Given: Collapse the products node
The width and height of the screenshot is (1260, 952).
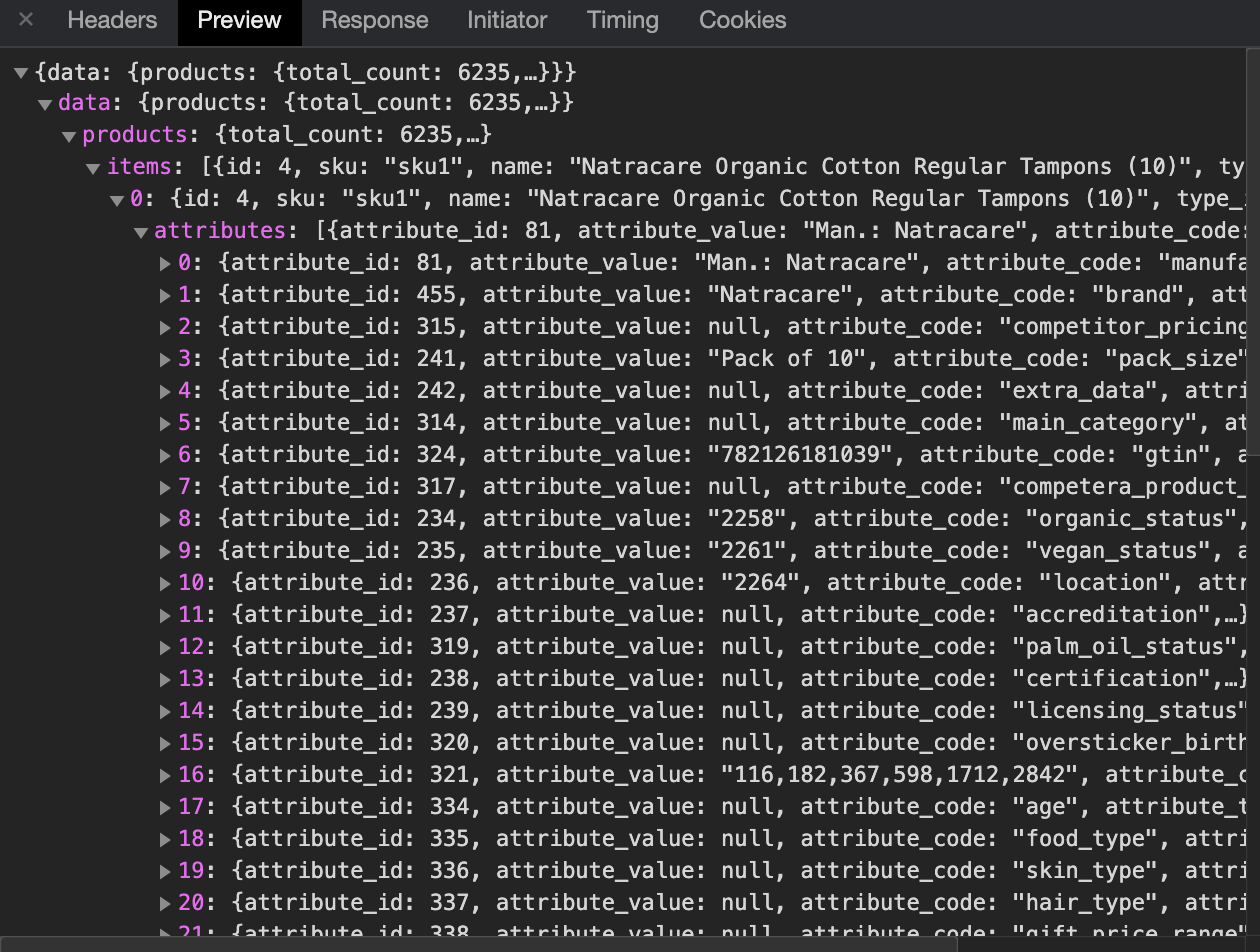Looking at the screenshot, I should tap(69, 136).
